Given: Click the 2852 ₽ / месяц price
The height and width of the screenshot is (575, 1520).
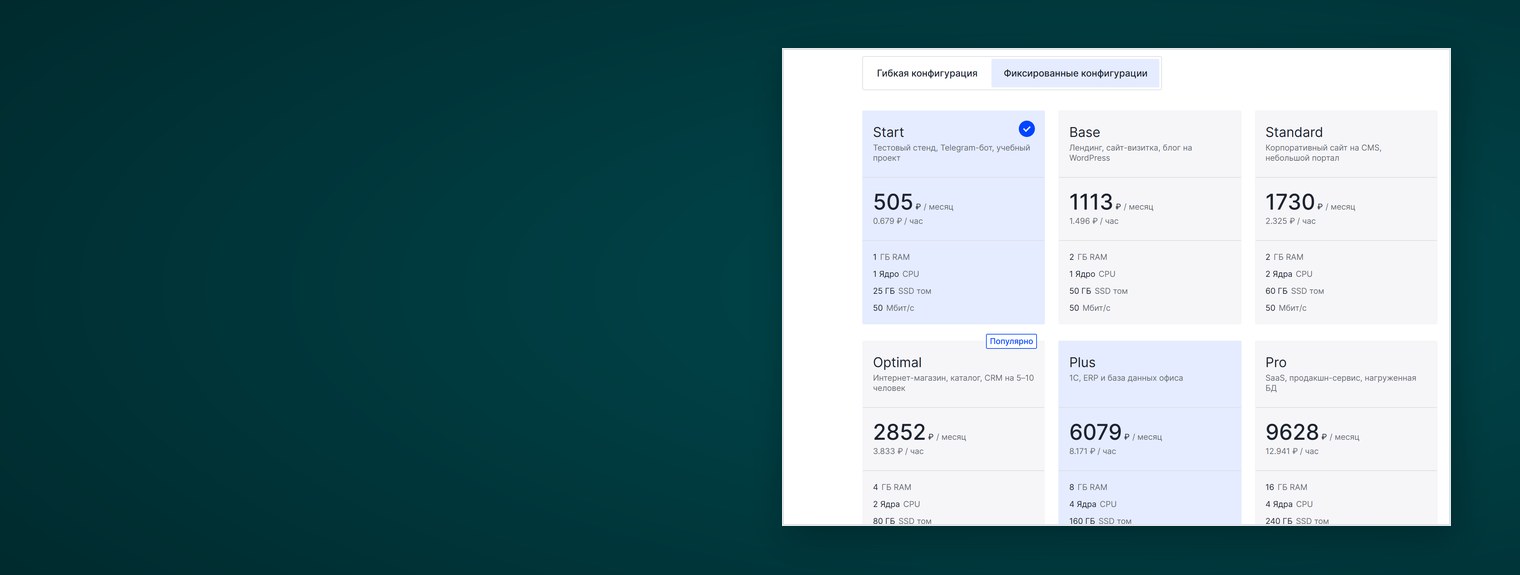Looking at the screenshot, I should click(919, 433).
